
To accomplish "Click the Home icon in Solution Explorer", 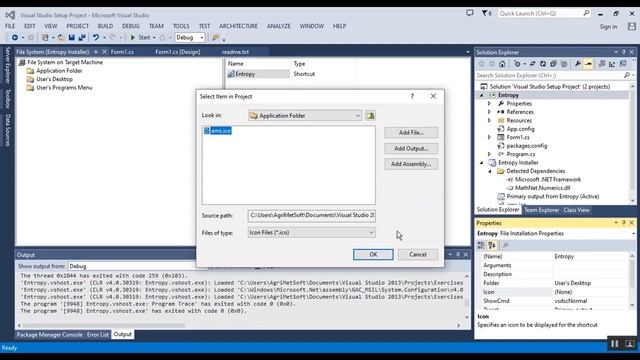I will [x=502, y=64].
